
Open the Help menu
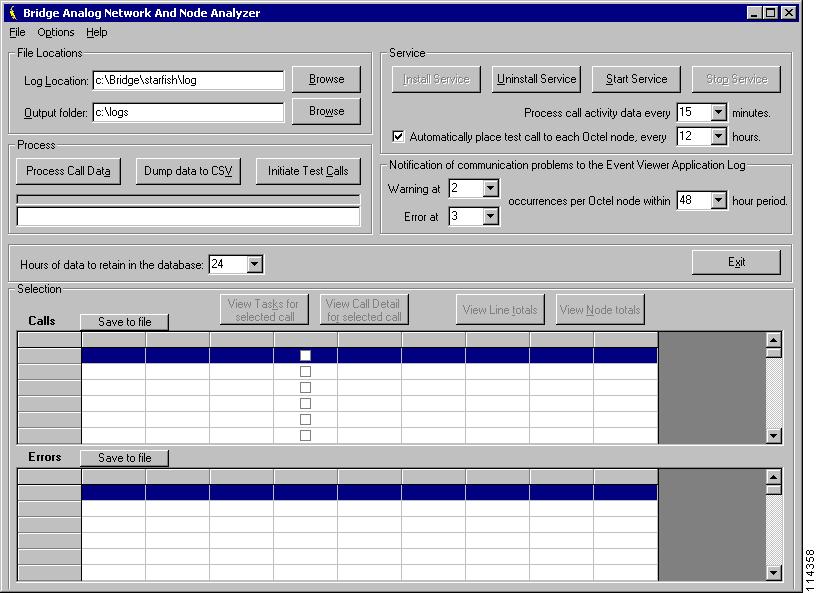pos(97,32)
